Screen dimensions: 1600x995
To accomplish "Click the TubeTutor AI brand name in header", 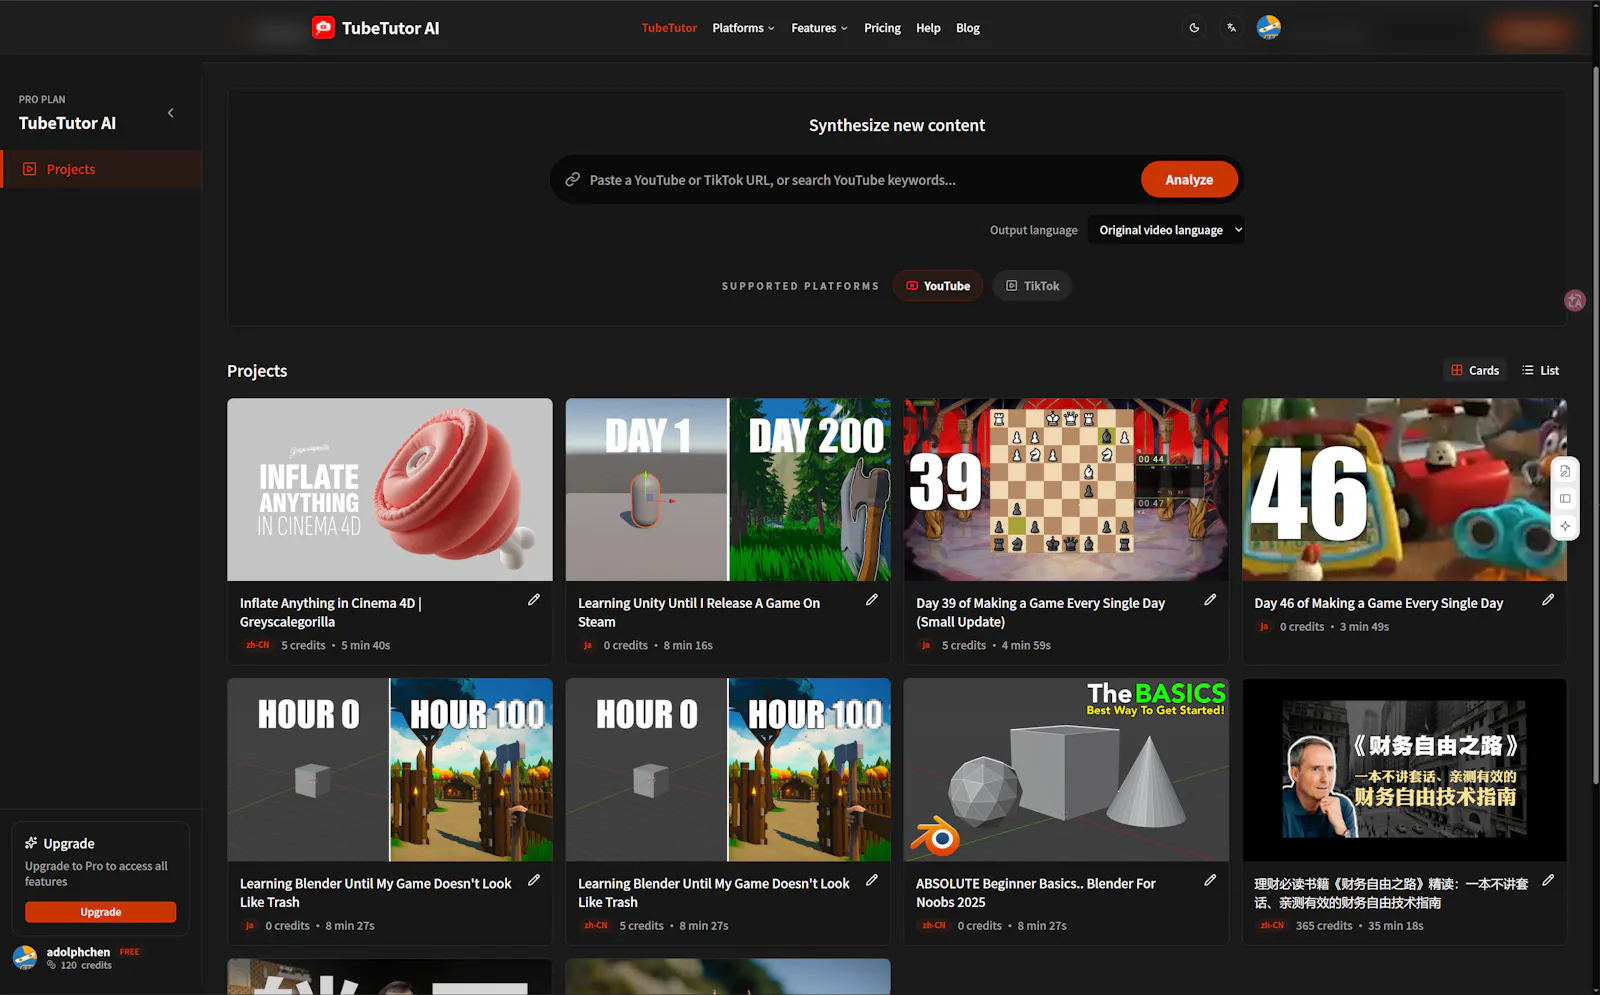I will [390, 28].
